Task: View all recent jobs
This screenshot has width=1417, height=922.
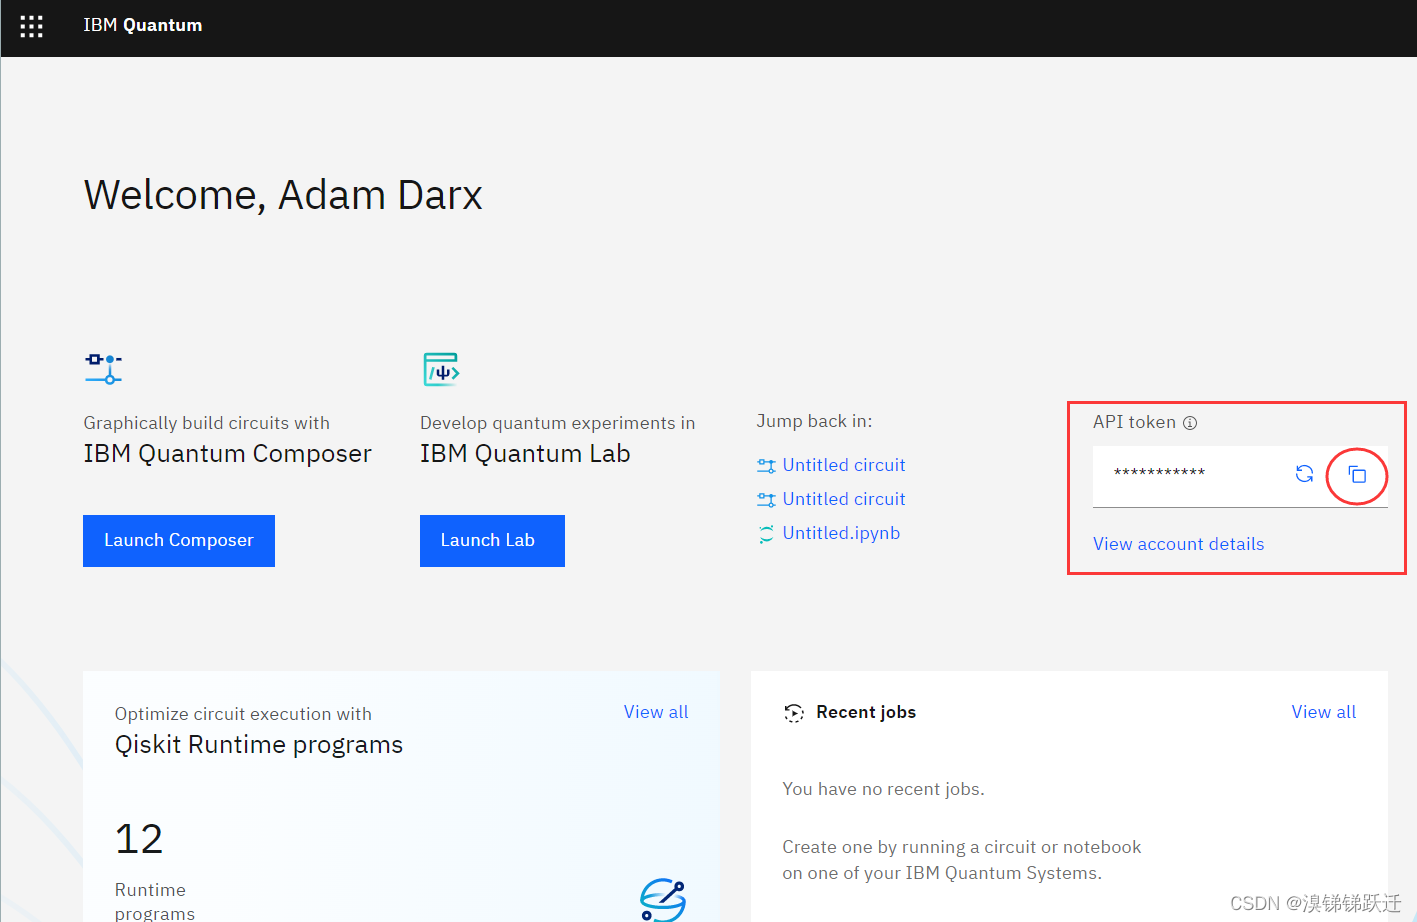Action: 1323,712
